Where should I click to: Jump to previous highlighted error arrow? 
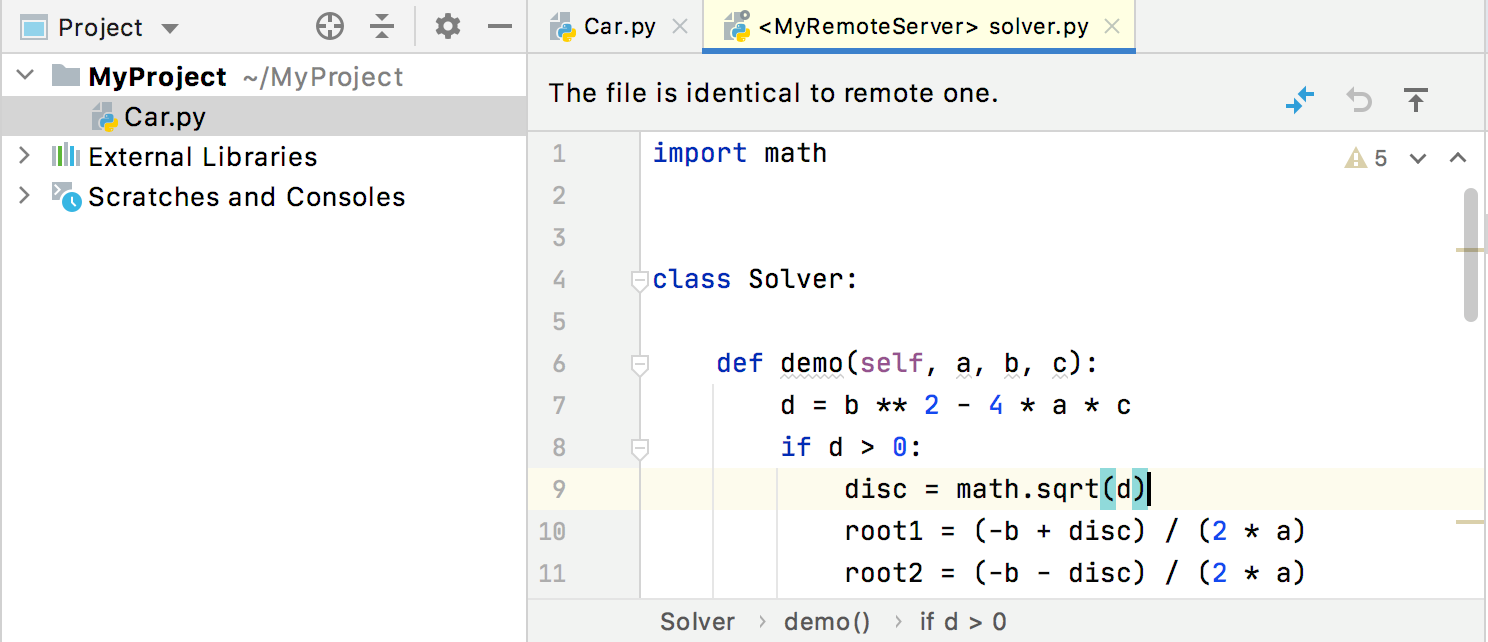tap(1458, 158)
